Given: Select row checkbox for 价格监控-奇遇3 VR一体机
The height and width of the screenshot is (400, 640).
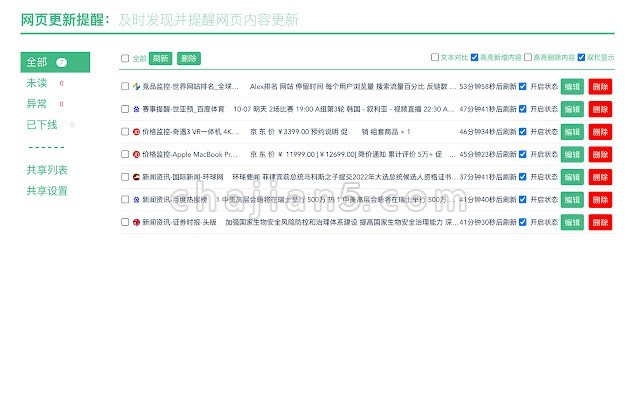Looking at the screenshot, I should click(125, 131).
